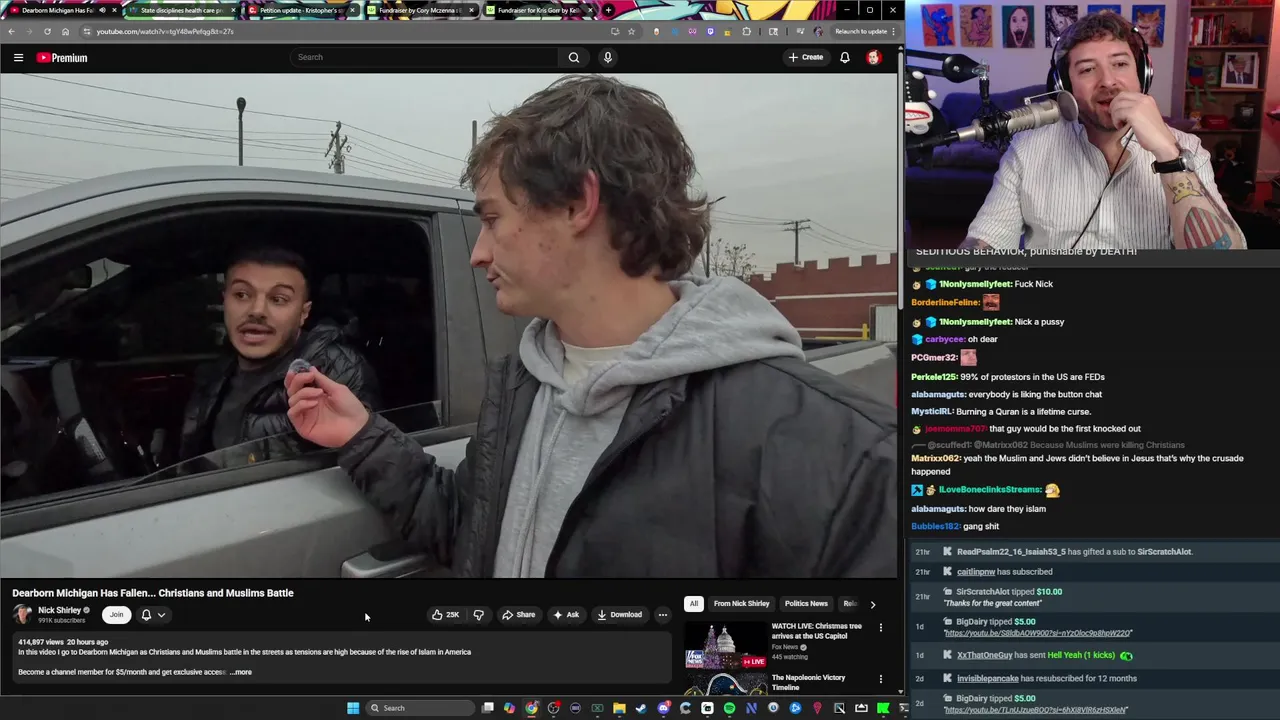Click the YouTube search magnifier button
This screenshot has height=720, width=1280.
tap(574, 57)
